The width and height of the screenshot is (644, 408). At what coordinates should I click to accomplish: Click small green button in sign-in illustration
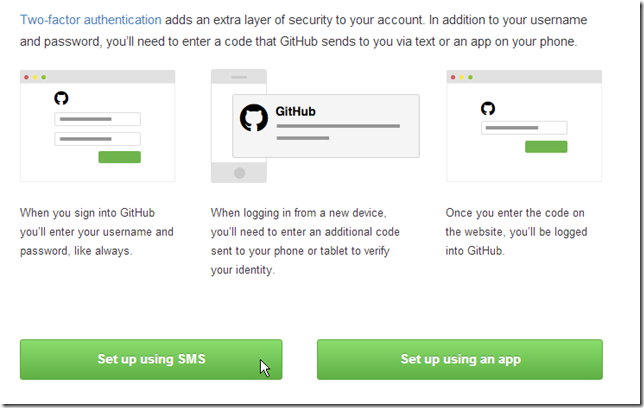(x=119, y=157)
